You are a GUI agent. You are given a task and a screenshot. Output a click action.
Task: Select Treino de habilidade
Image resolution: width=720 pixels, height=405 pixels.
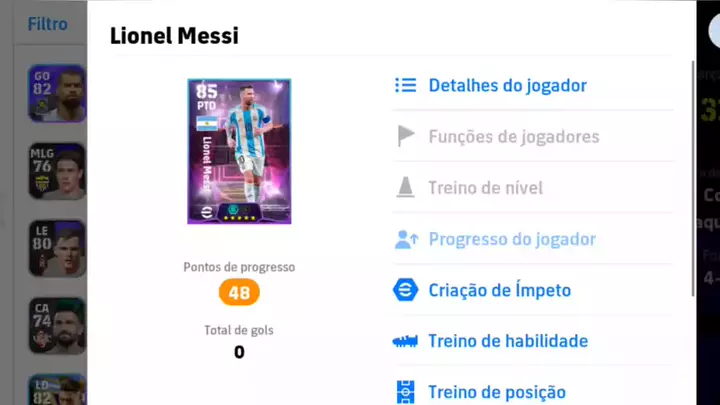[x=508, y=341]
